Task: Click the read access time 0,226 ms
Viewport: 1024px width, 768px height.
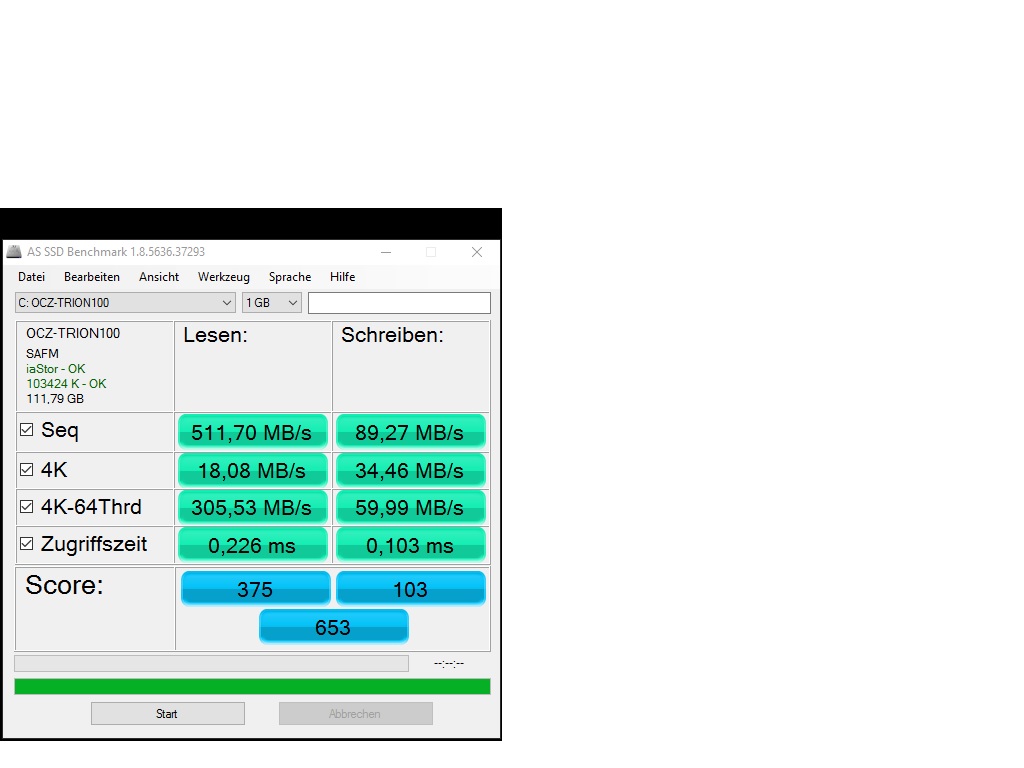Action: point(252,545)
